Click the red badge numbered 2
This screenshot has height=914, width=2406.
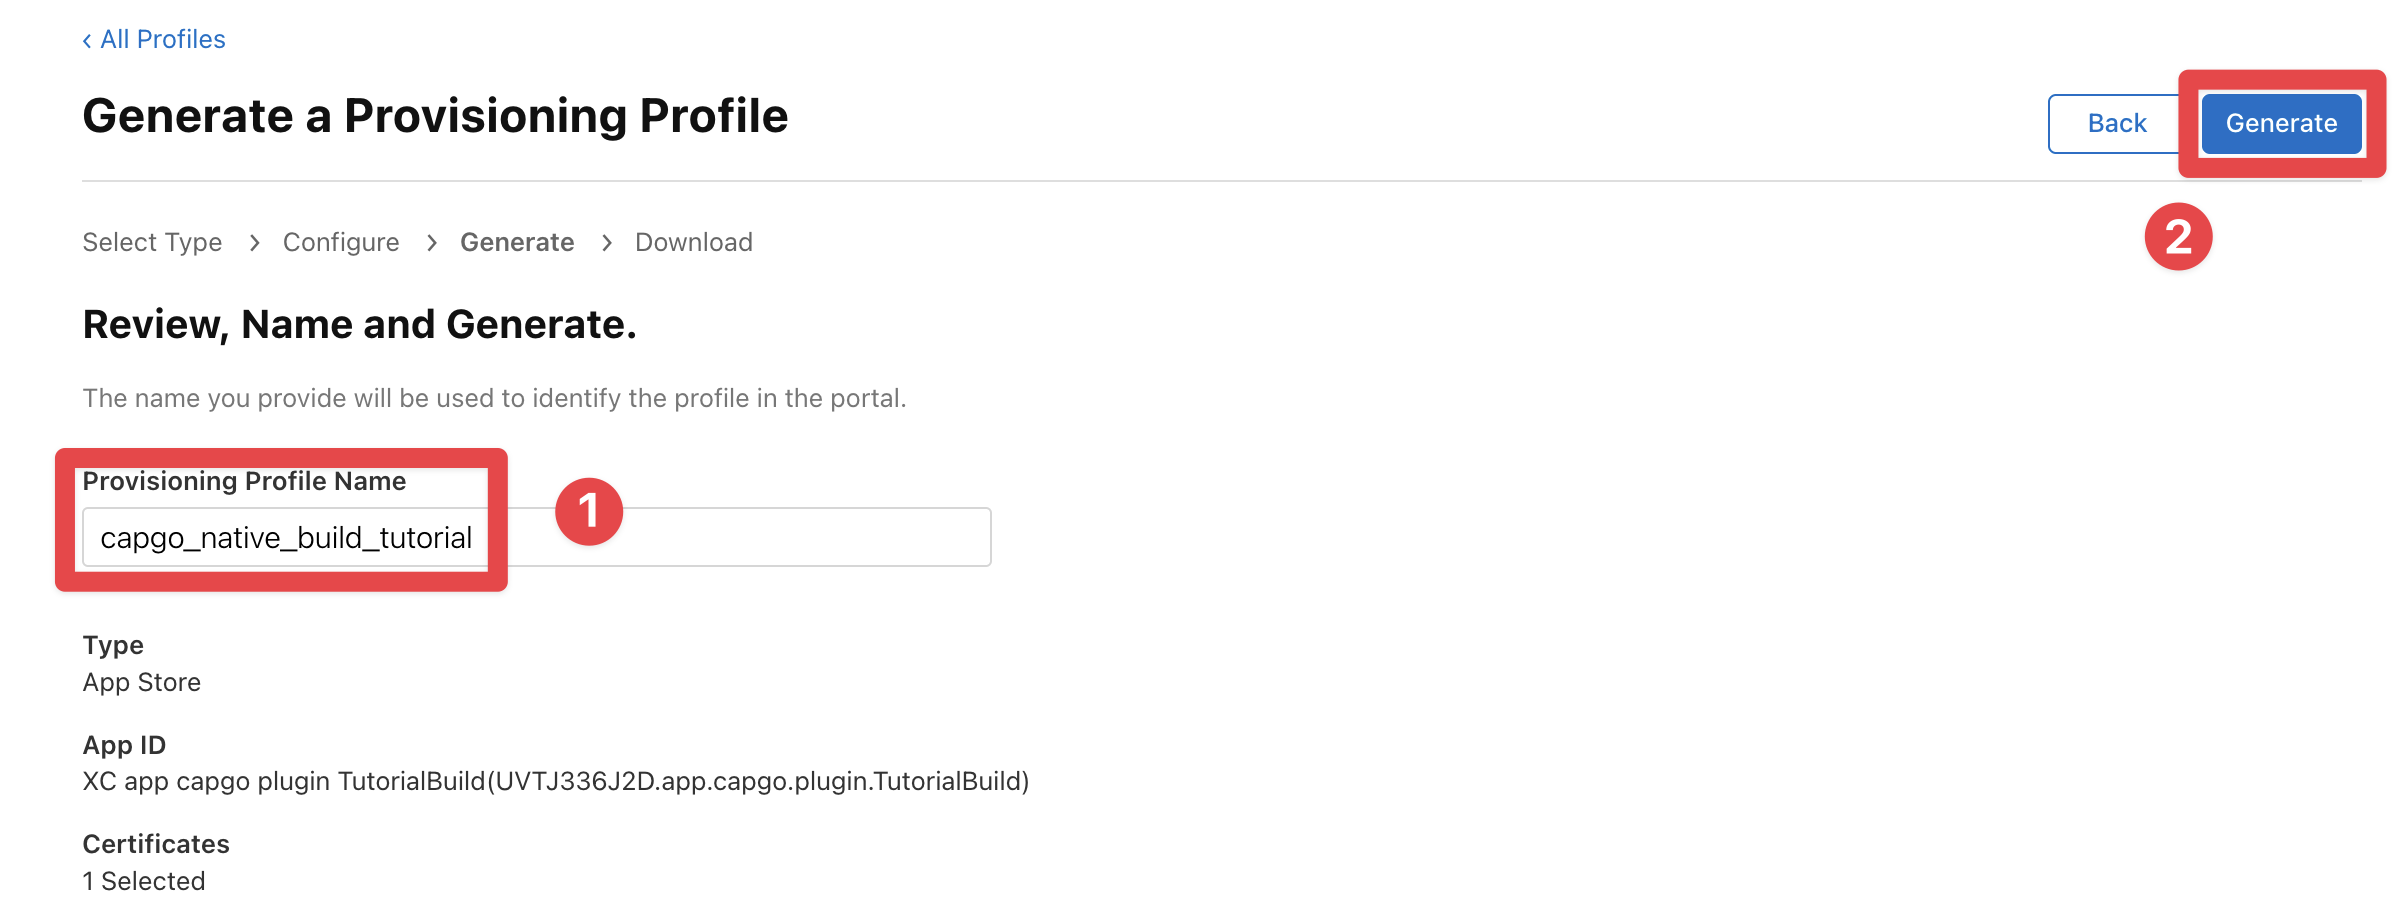click(x=2181, y=237)
